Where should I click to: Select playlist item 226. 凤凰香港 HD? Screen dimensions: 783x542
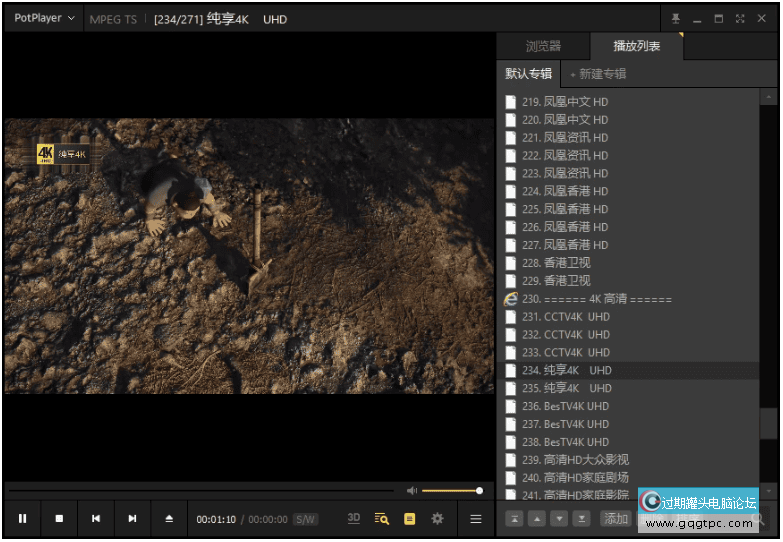click(628, 227)
